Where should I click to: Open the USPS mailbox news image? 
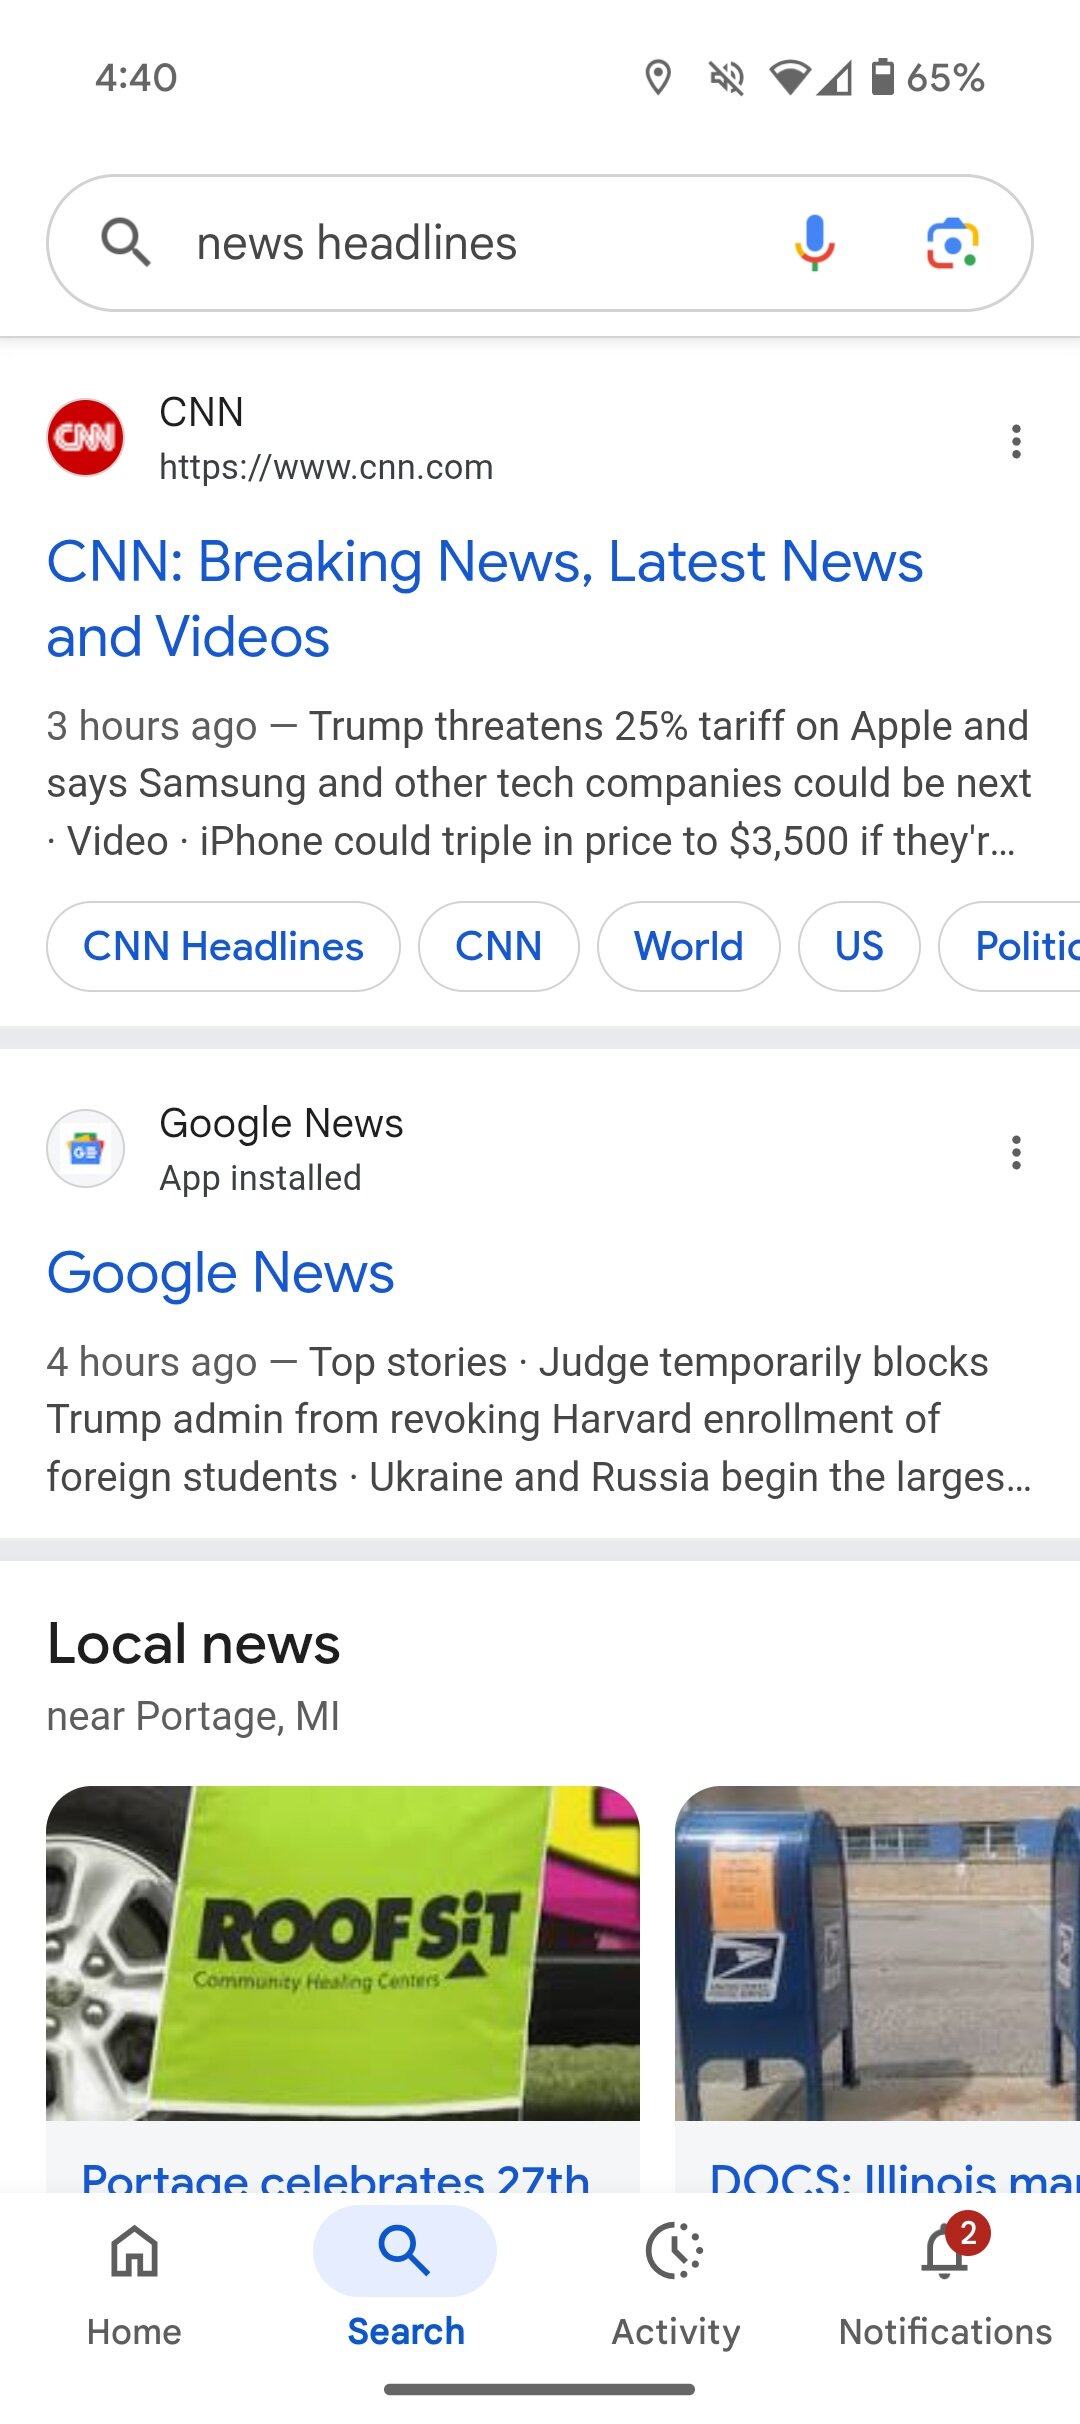(876, 1952)
